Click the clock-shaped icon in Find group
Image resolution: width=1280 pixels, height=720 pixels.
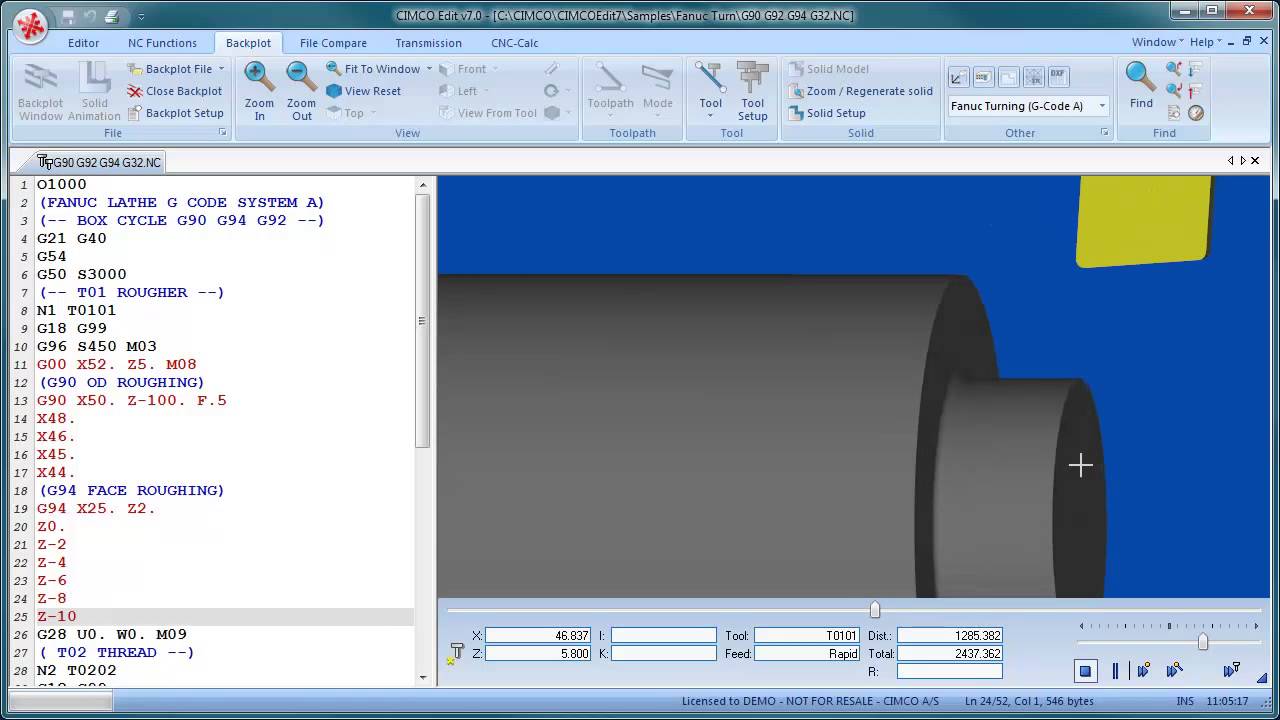point(1196,113)
